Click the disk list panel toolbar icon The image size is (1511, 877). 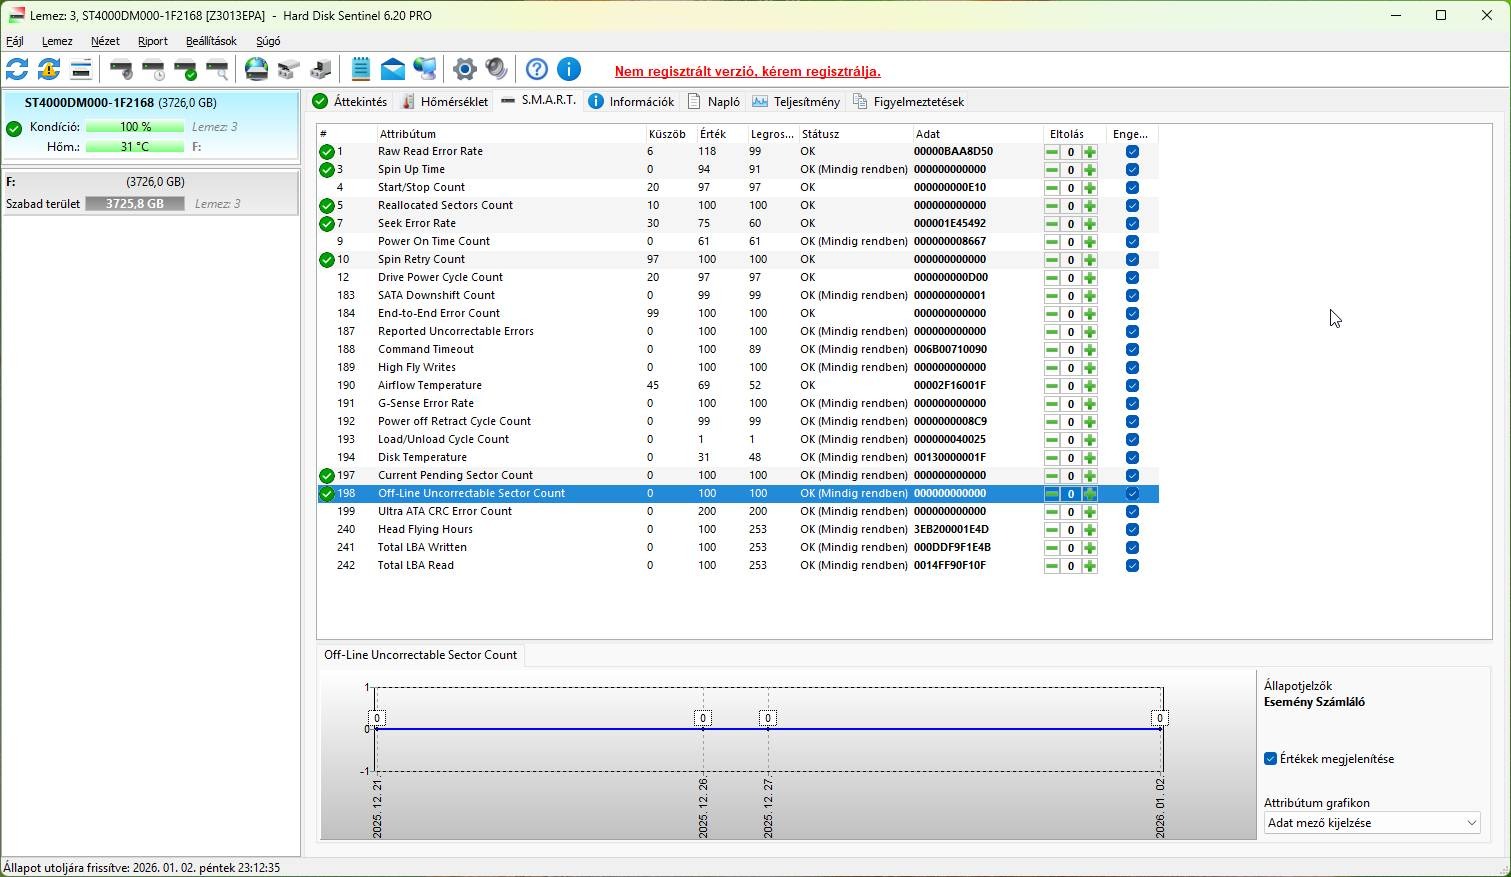[81, 69]
